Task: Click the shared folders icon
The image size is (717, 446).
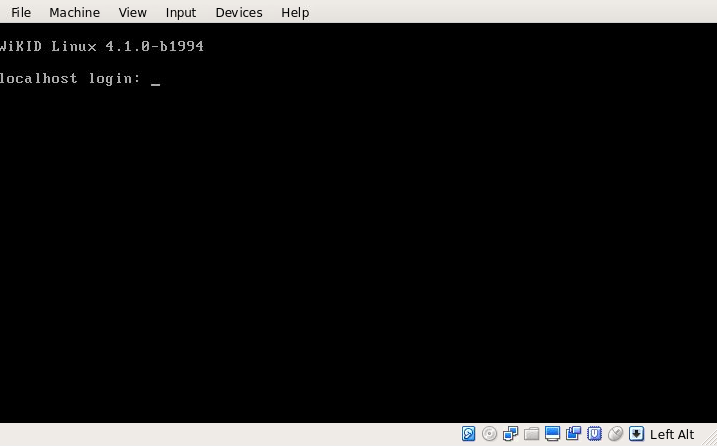Action: [x=531, y=433]
